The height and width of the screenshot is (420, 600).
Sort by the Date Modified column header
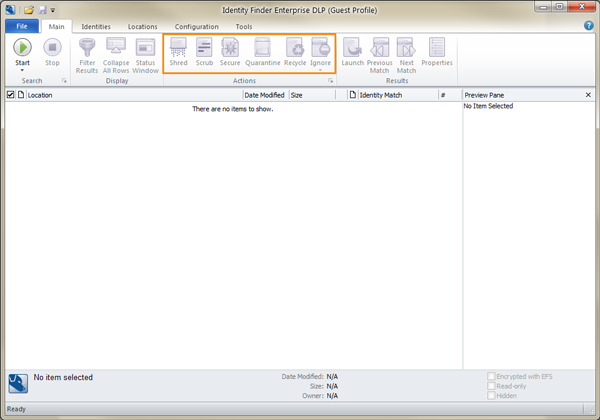(x=265, y=95)
